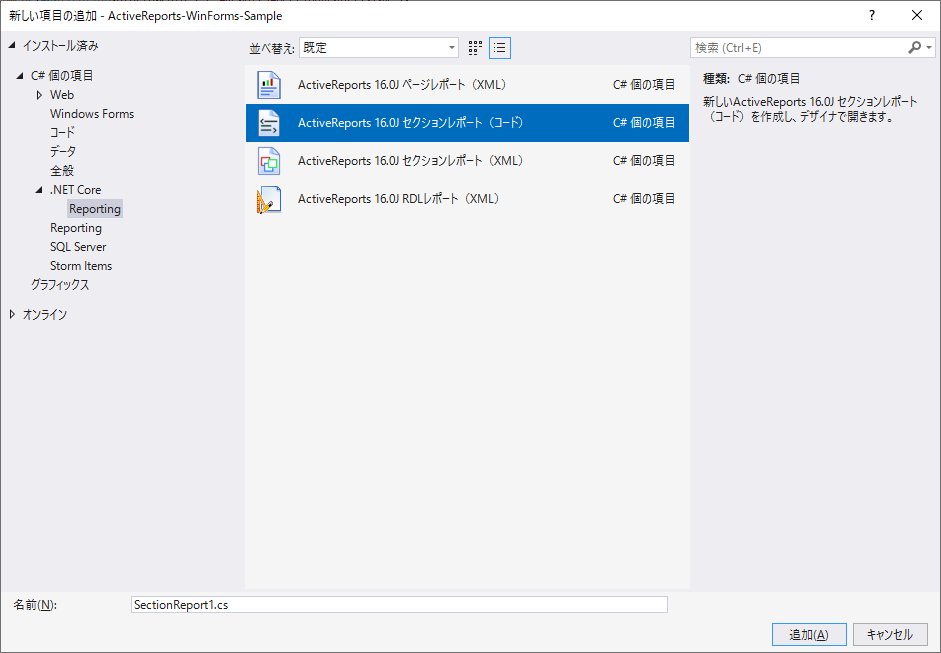Click C# 個の項目 label on RDLレポート row
Image resolution: width=941 pixels, height=653 pixels.
[644, 199]
